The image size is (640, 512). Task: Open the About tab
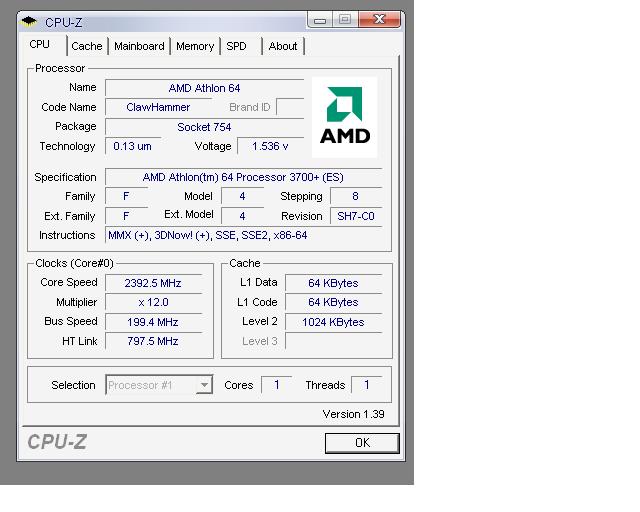click(x=283, y=46)
